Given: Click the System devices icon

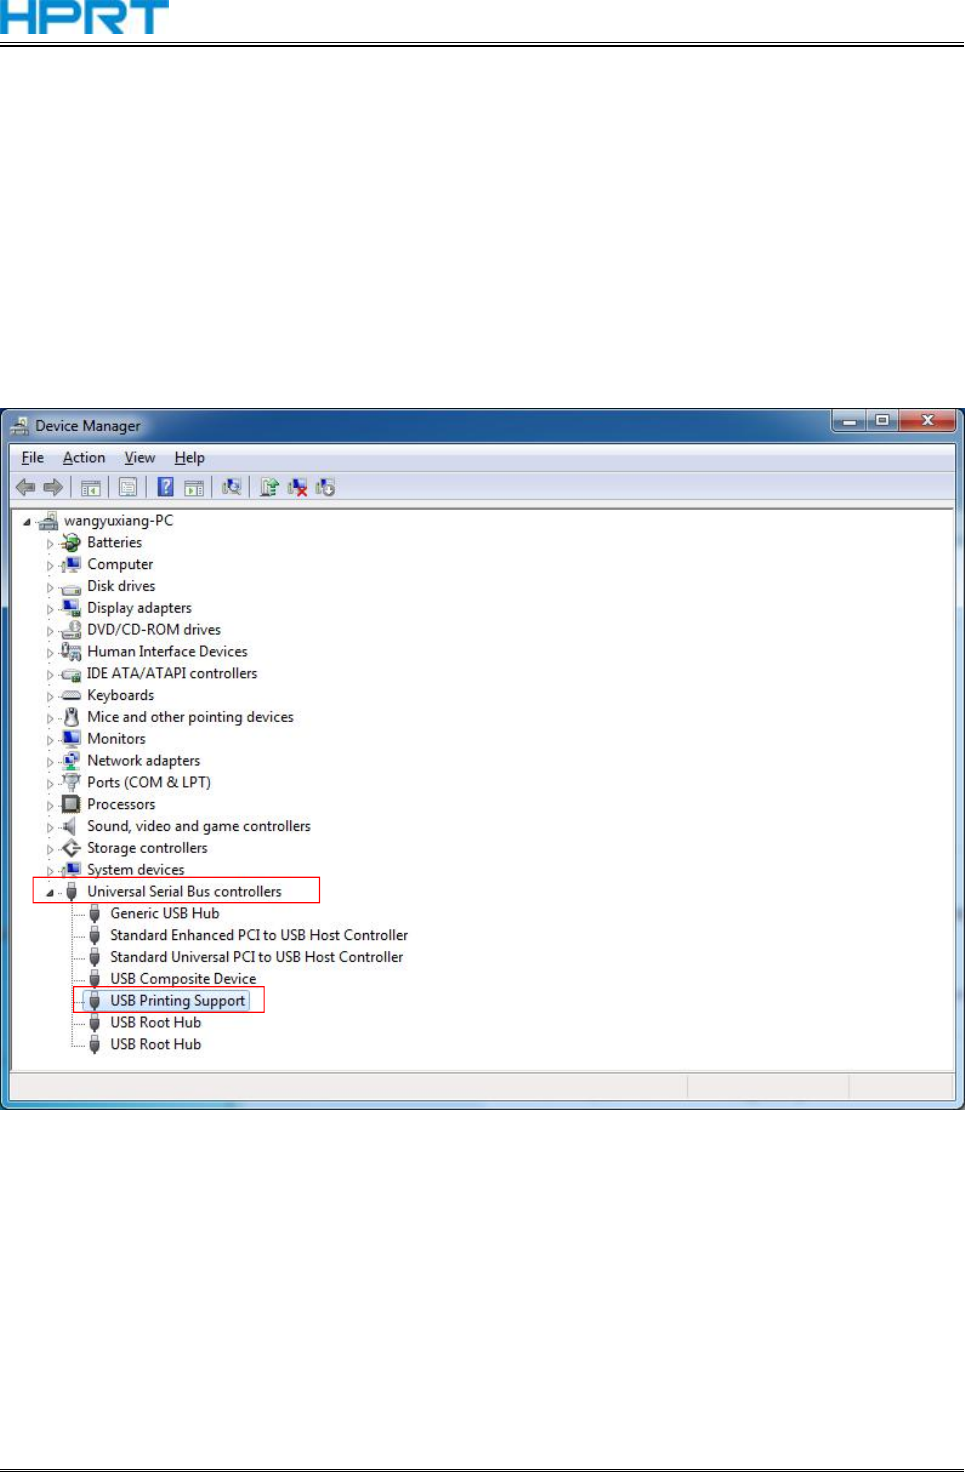Looking at the screenshot, I should pyautogui.click(x=71, y=870).
